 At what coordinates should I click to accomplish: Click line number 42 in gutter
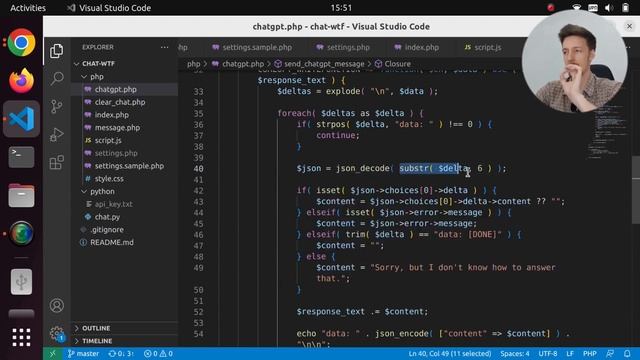(198, 191)
